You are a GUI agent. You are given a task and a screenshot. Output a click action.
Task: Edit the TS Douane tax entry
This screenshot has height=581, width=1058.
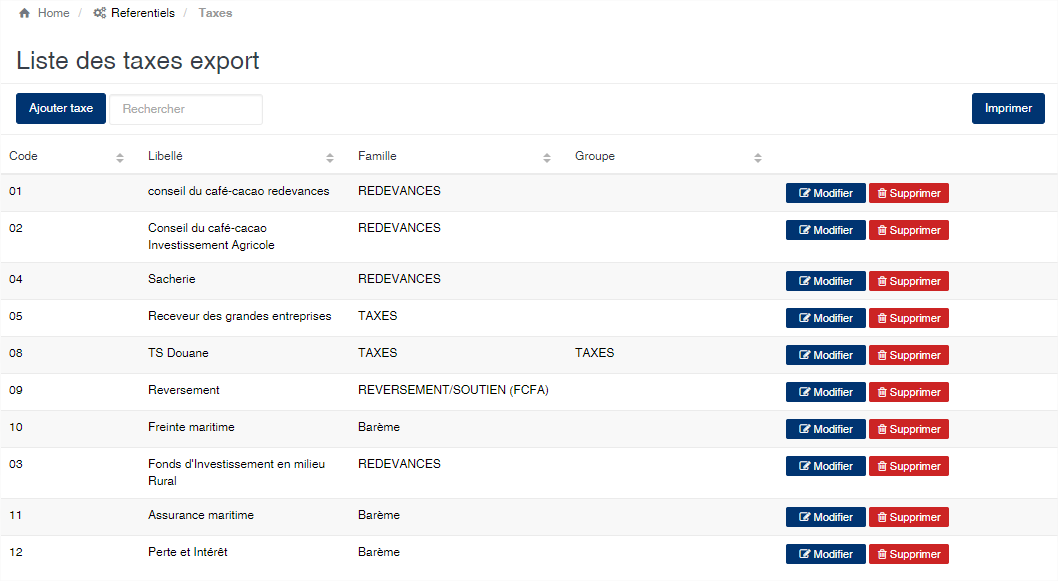(x=825, y=355)
